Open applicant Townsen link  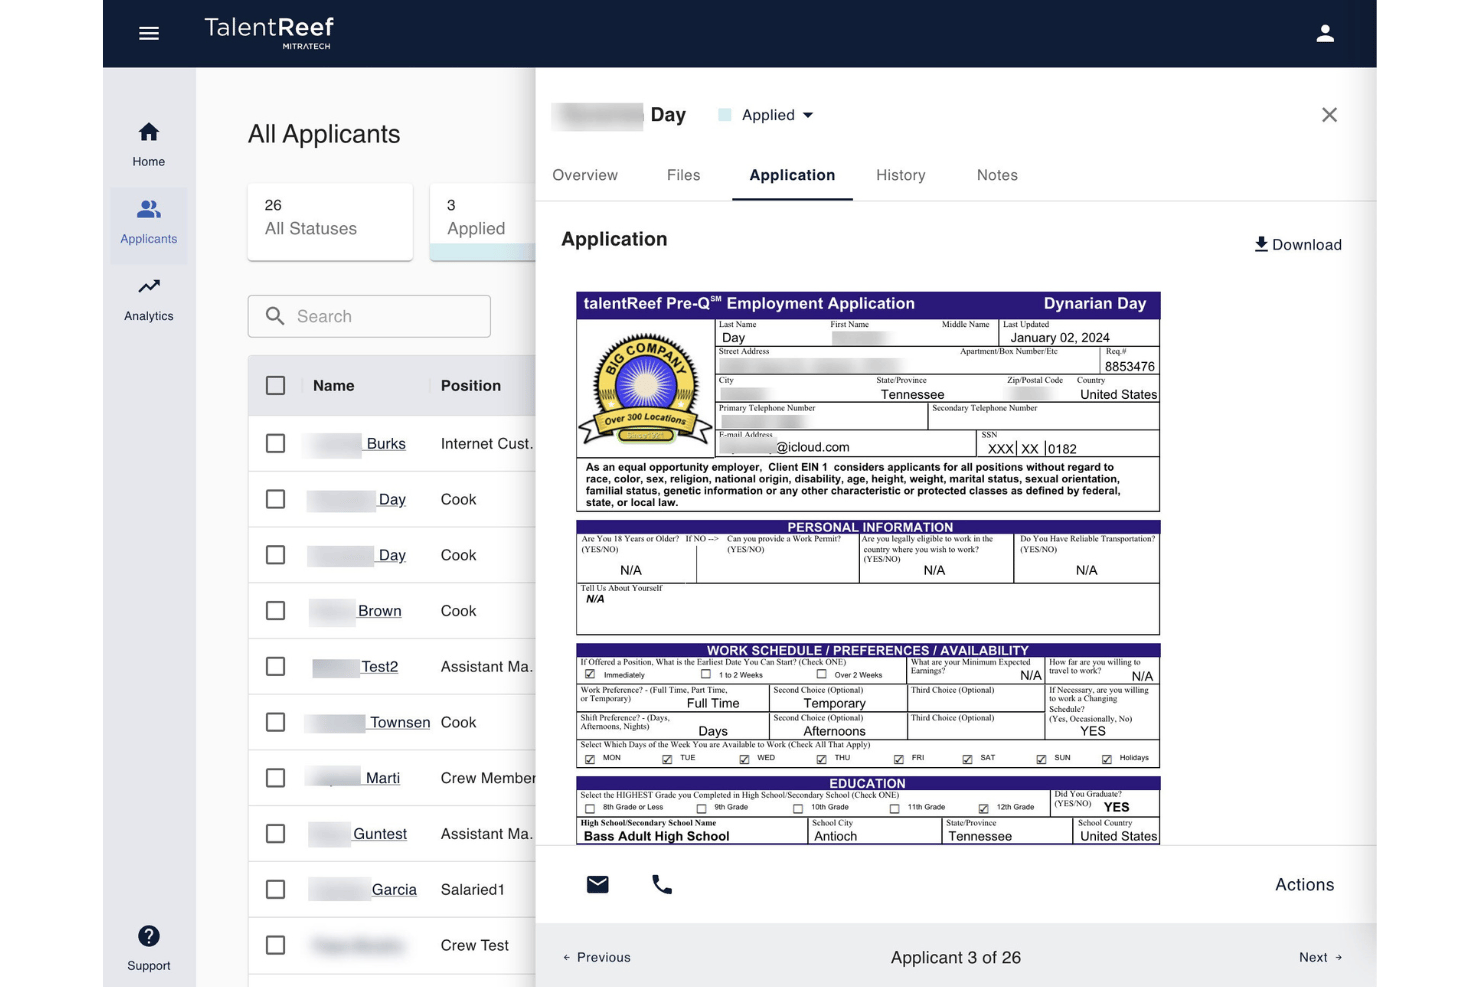point(400,722)
